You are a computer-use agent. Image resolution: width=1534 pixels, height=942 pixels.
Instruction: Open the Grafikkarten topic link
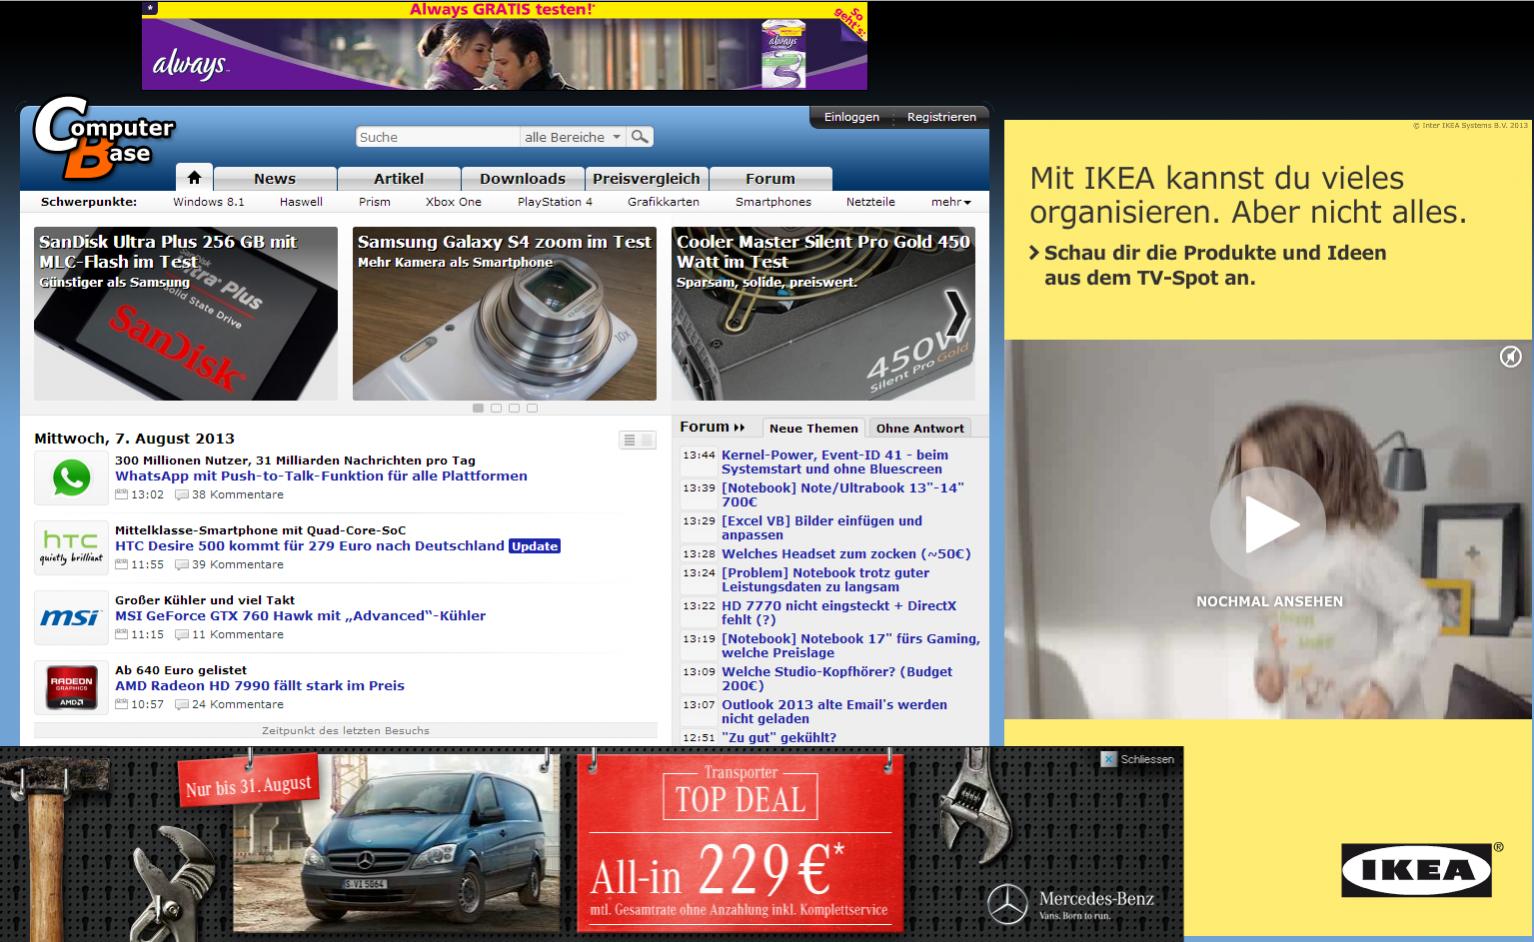663,202
